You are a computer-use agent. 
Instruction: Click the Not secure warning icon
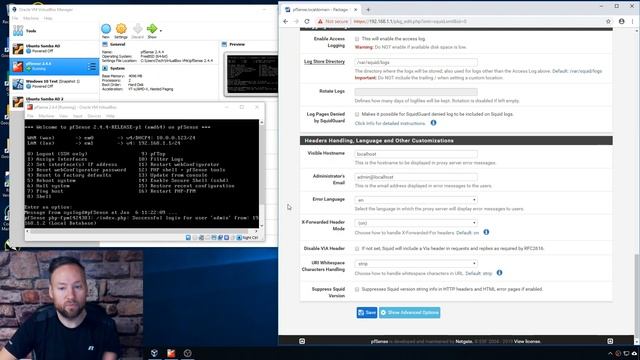click(320, 21)
